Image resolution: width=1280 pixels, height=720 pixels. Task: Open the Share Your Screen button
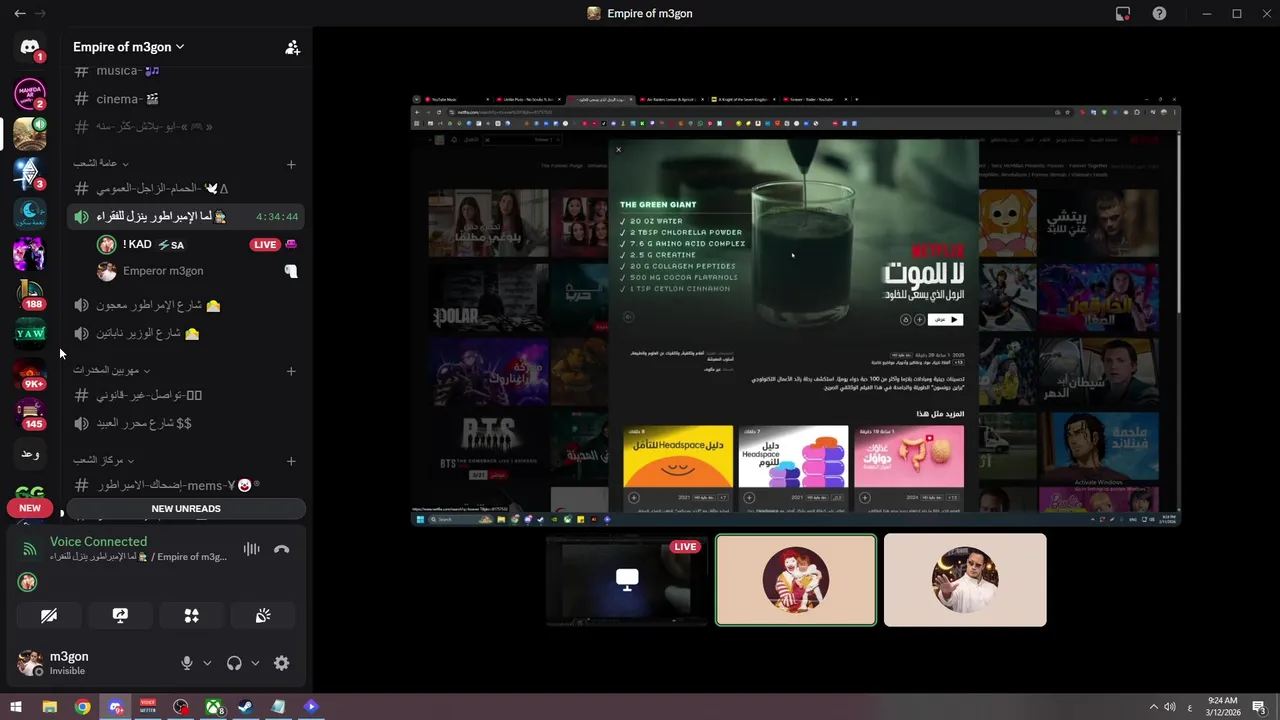[120, 616]
